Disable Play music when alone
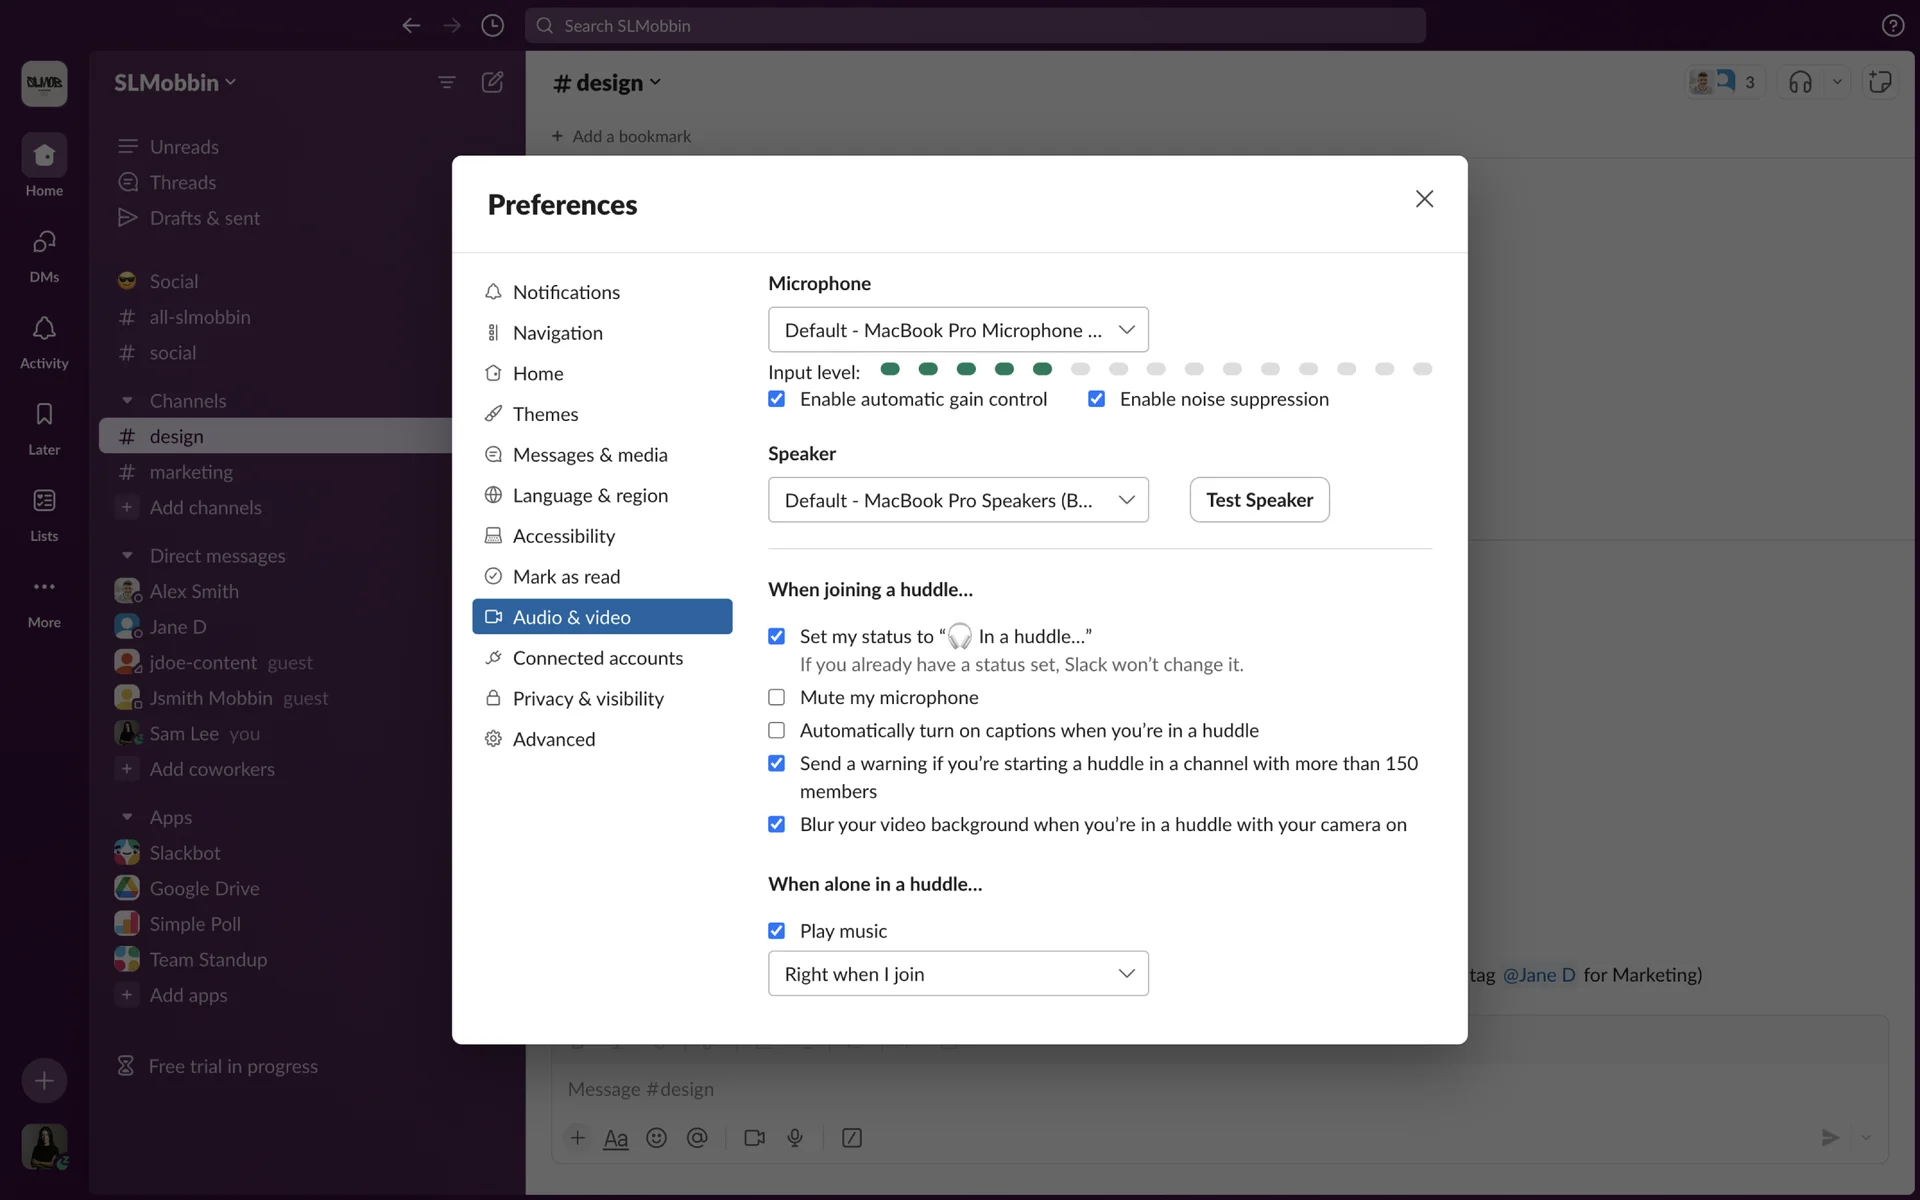 777,931
